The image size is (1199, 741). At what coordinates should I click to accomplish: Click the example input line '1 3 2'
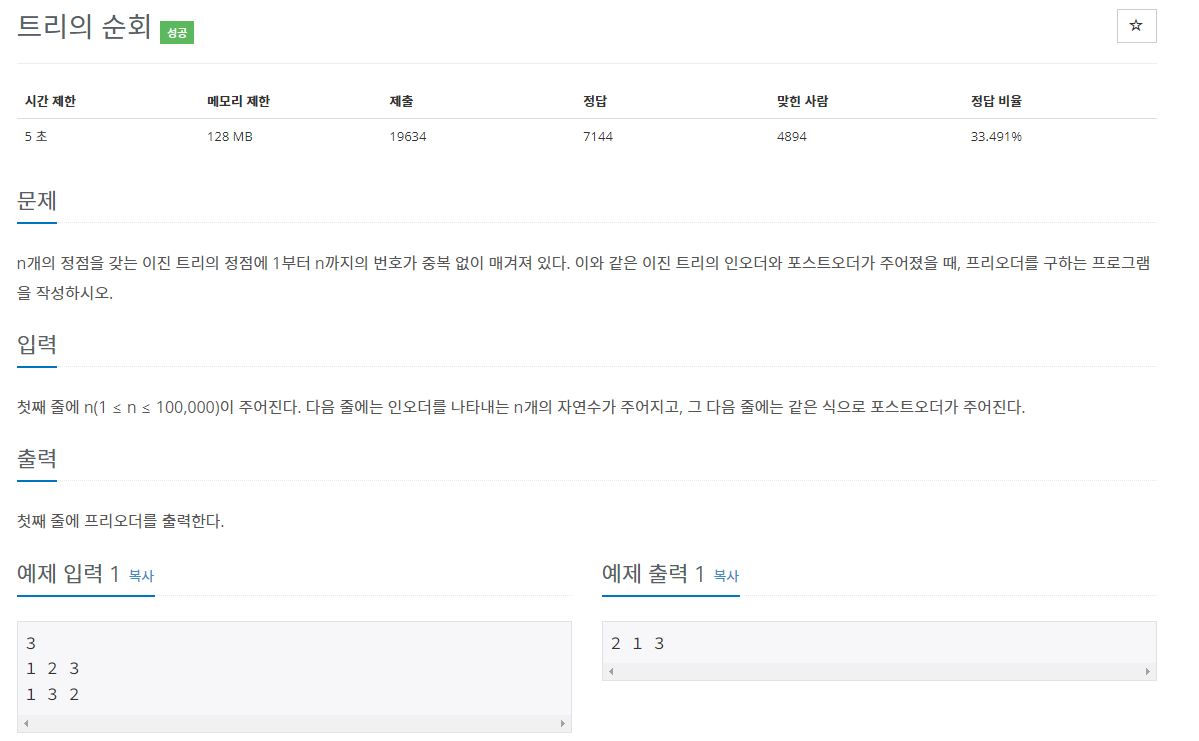coord(53,694)
